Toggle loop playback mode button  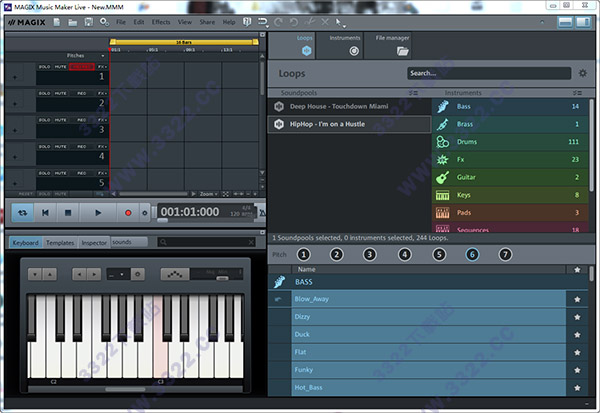(x=22, y=212)
